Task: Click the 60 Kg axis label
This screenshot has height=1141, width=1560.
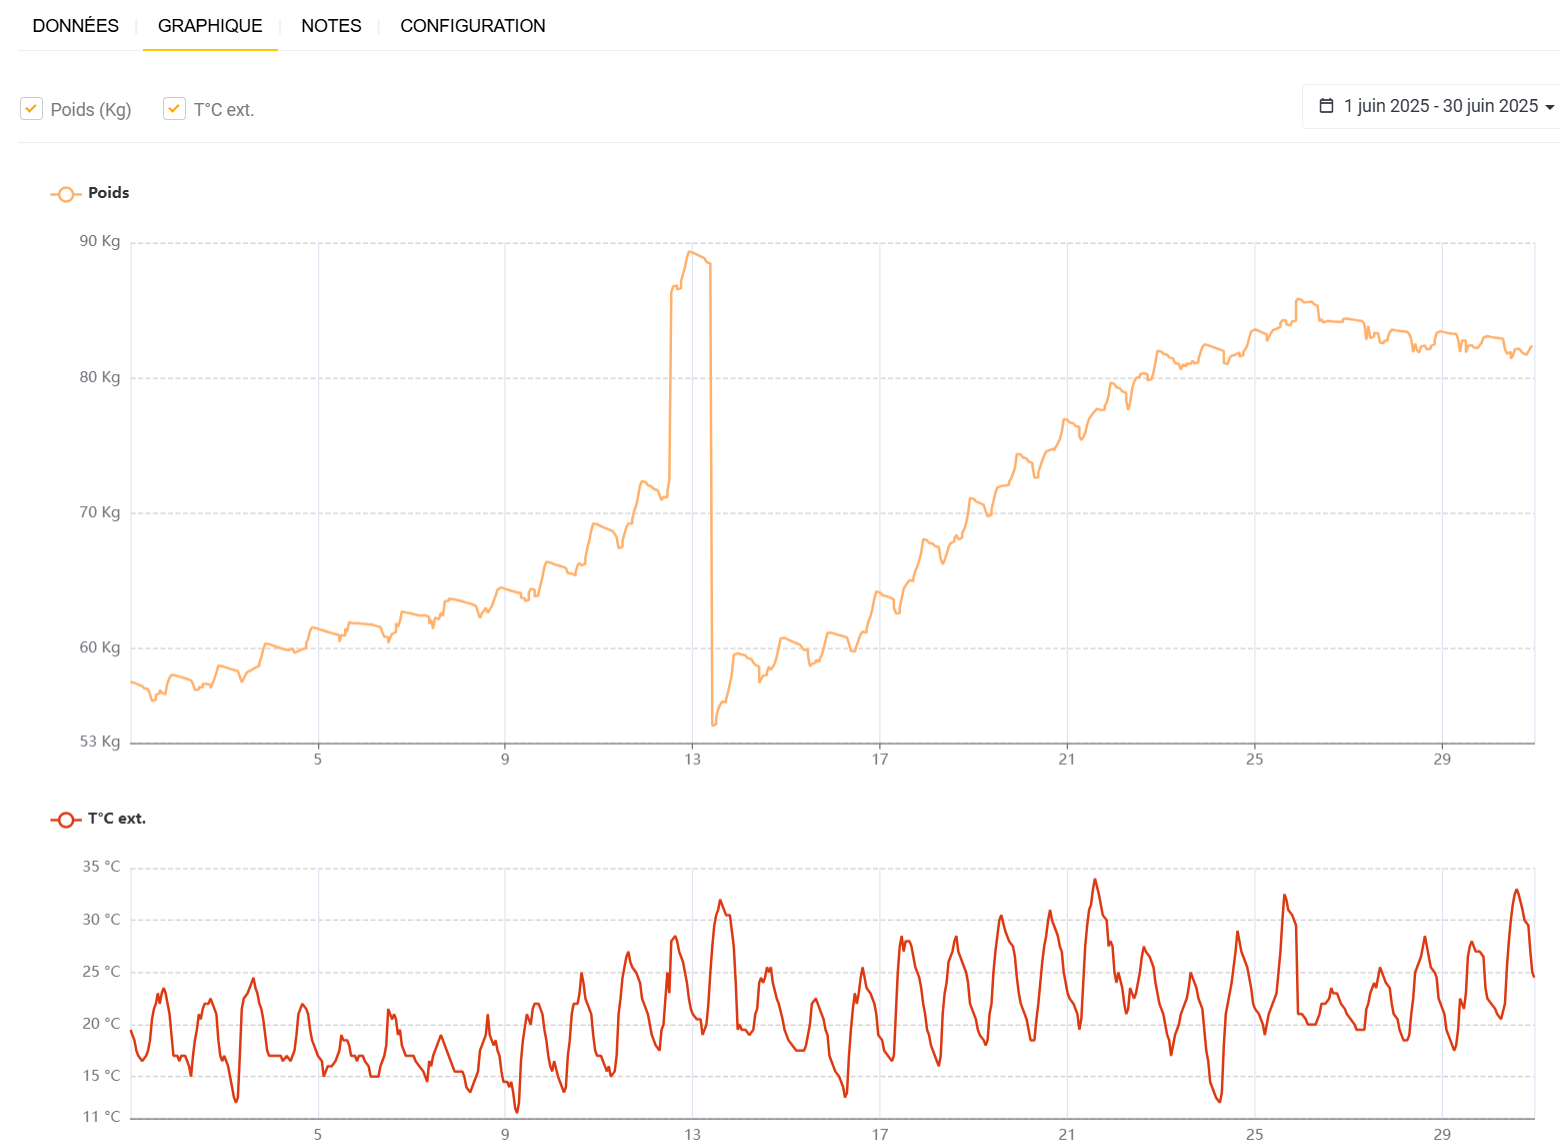Action: [x=100, y=647]
